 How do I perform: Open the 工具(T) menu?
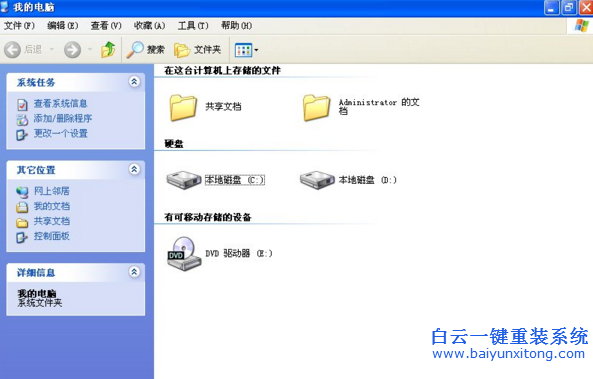point(193,26)
